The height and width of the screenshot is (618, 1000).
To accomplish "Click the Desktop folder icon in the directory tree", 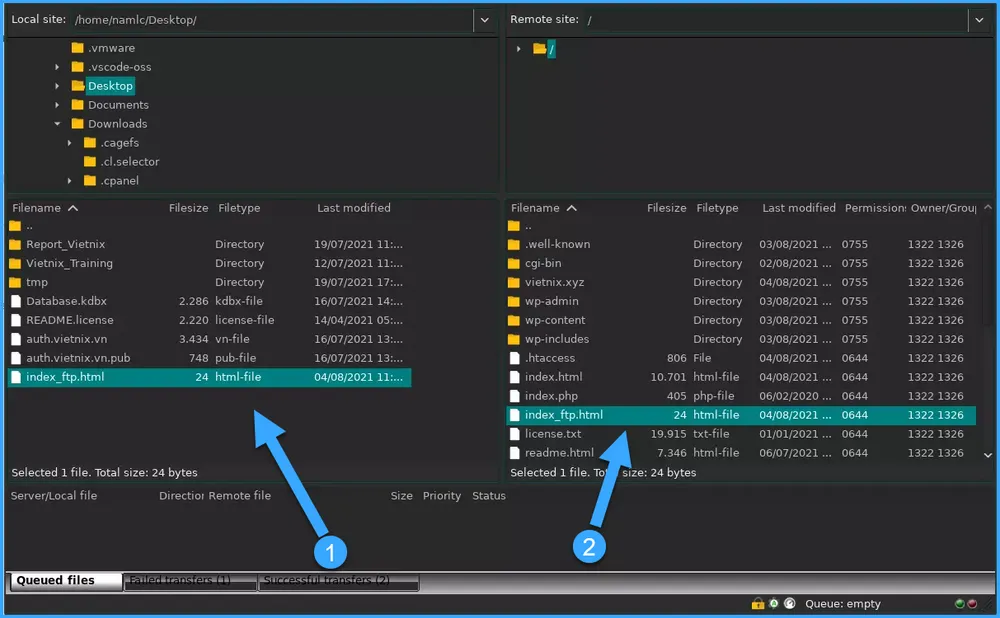I will 77,85.
